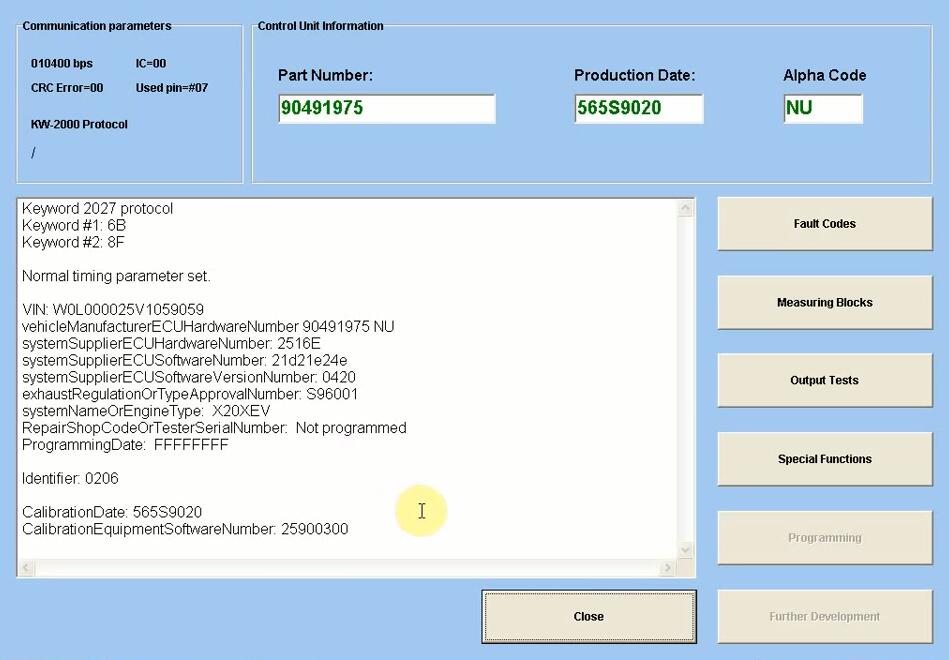Click the 'Part Number:' label
949x660 pixels.
pyautogui.click(x=326, y=75)
